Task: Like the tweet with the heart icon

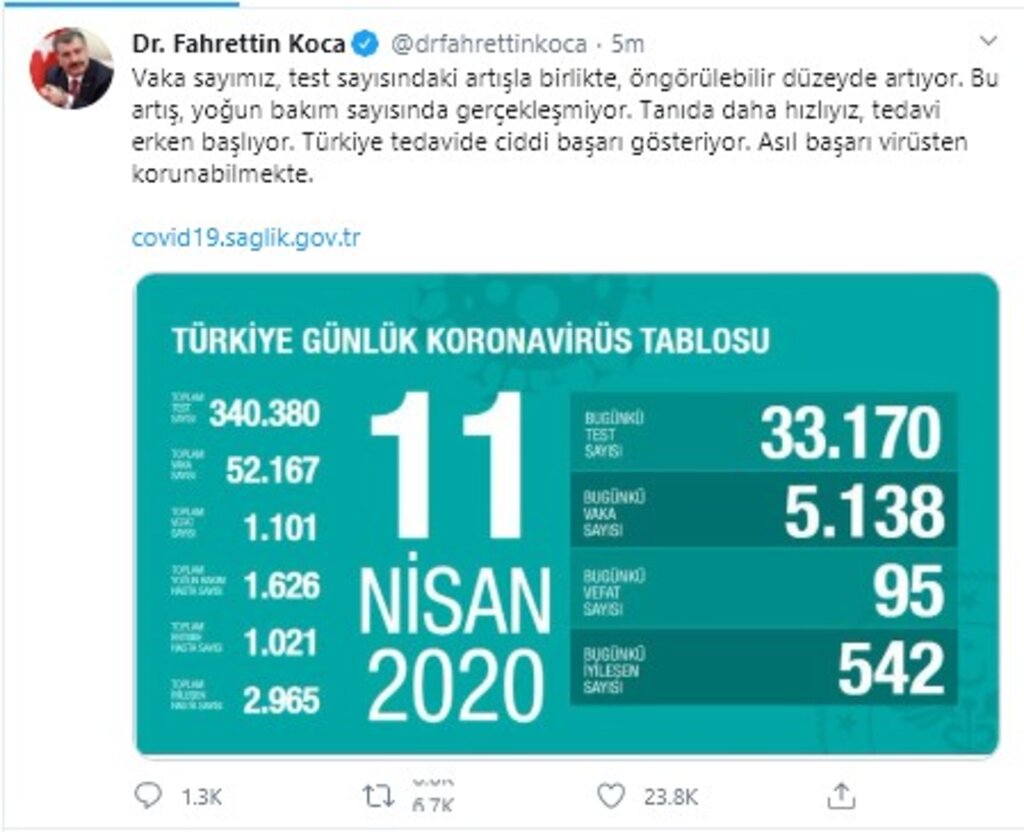Action: [610, 796]
